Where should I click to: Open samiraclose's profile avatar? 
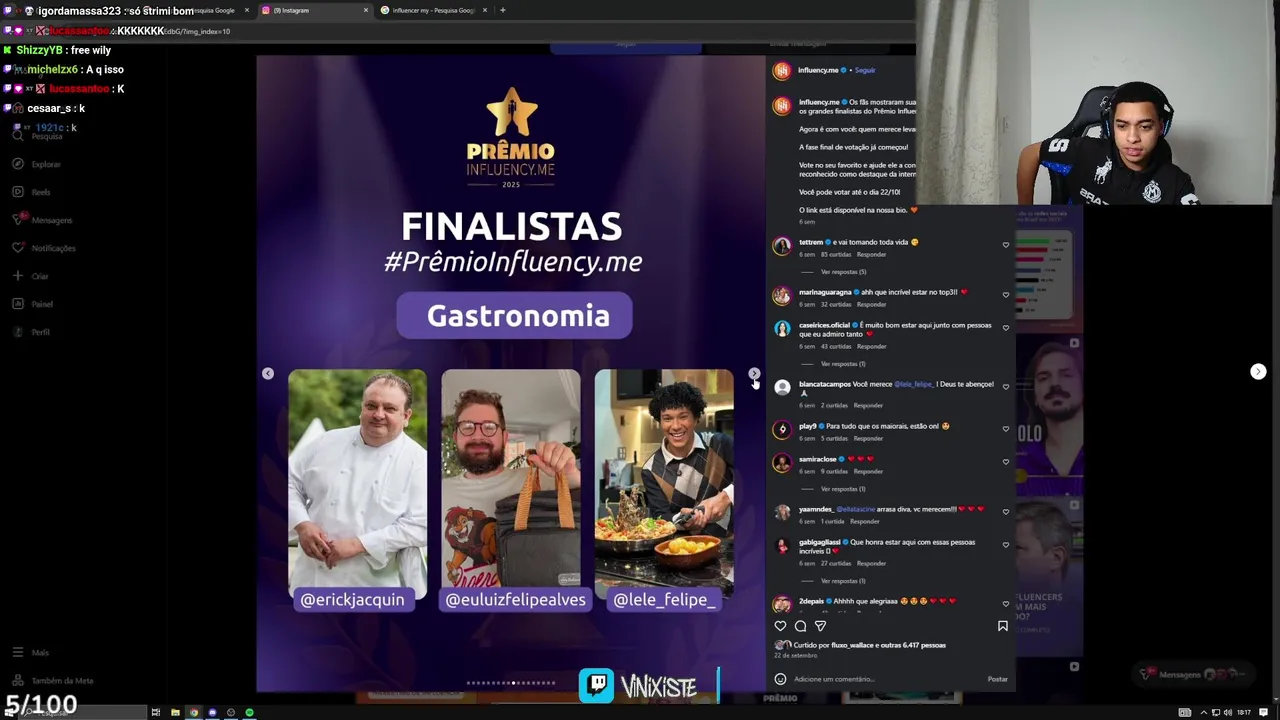(x=782, y=463)
